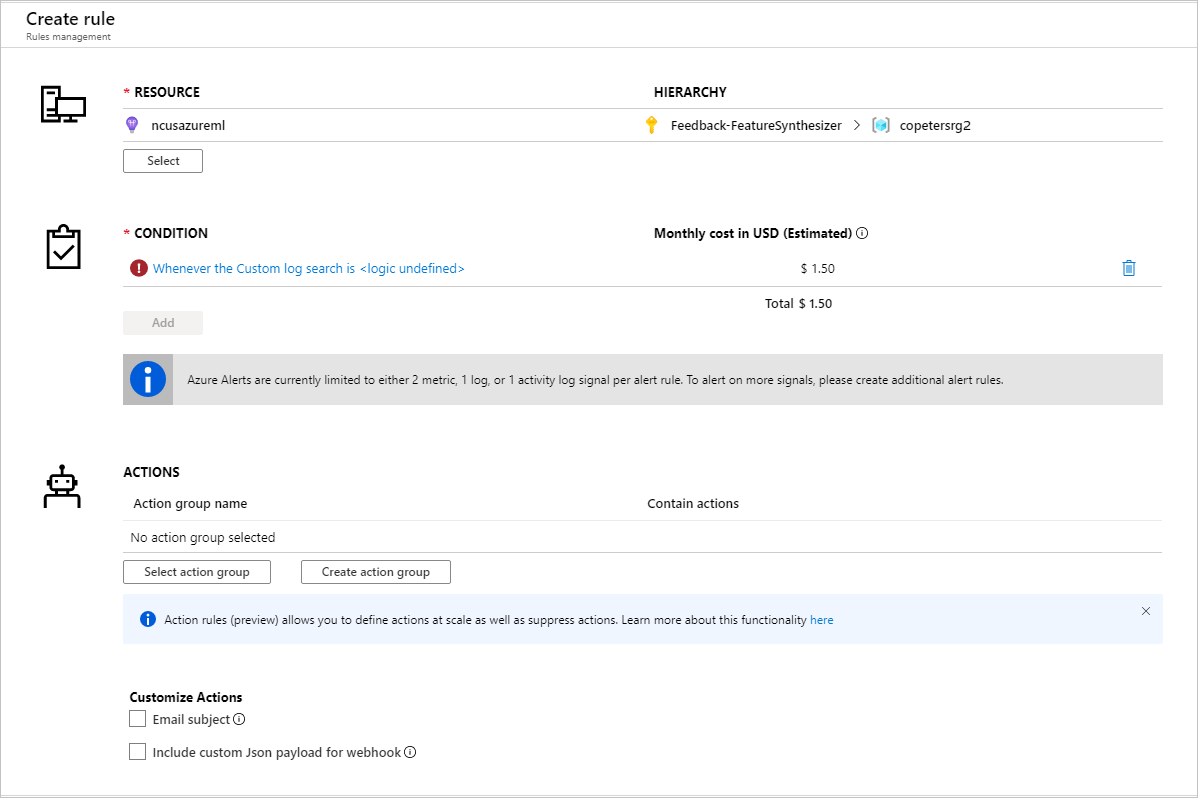This screenshot has width=1198, height=798.
Task: Click the Select resource button
Action: click(x=163, y=161)
